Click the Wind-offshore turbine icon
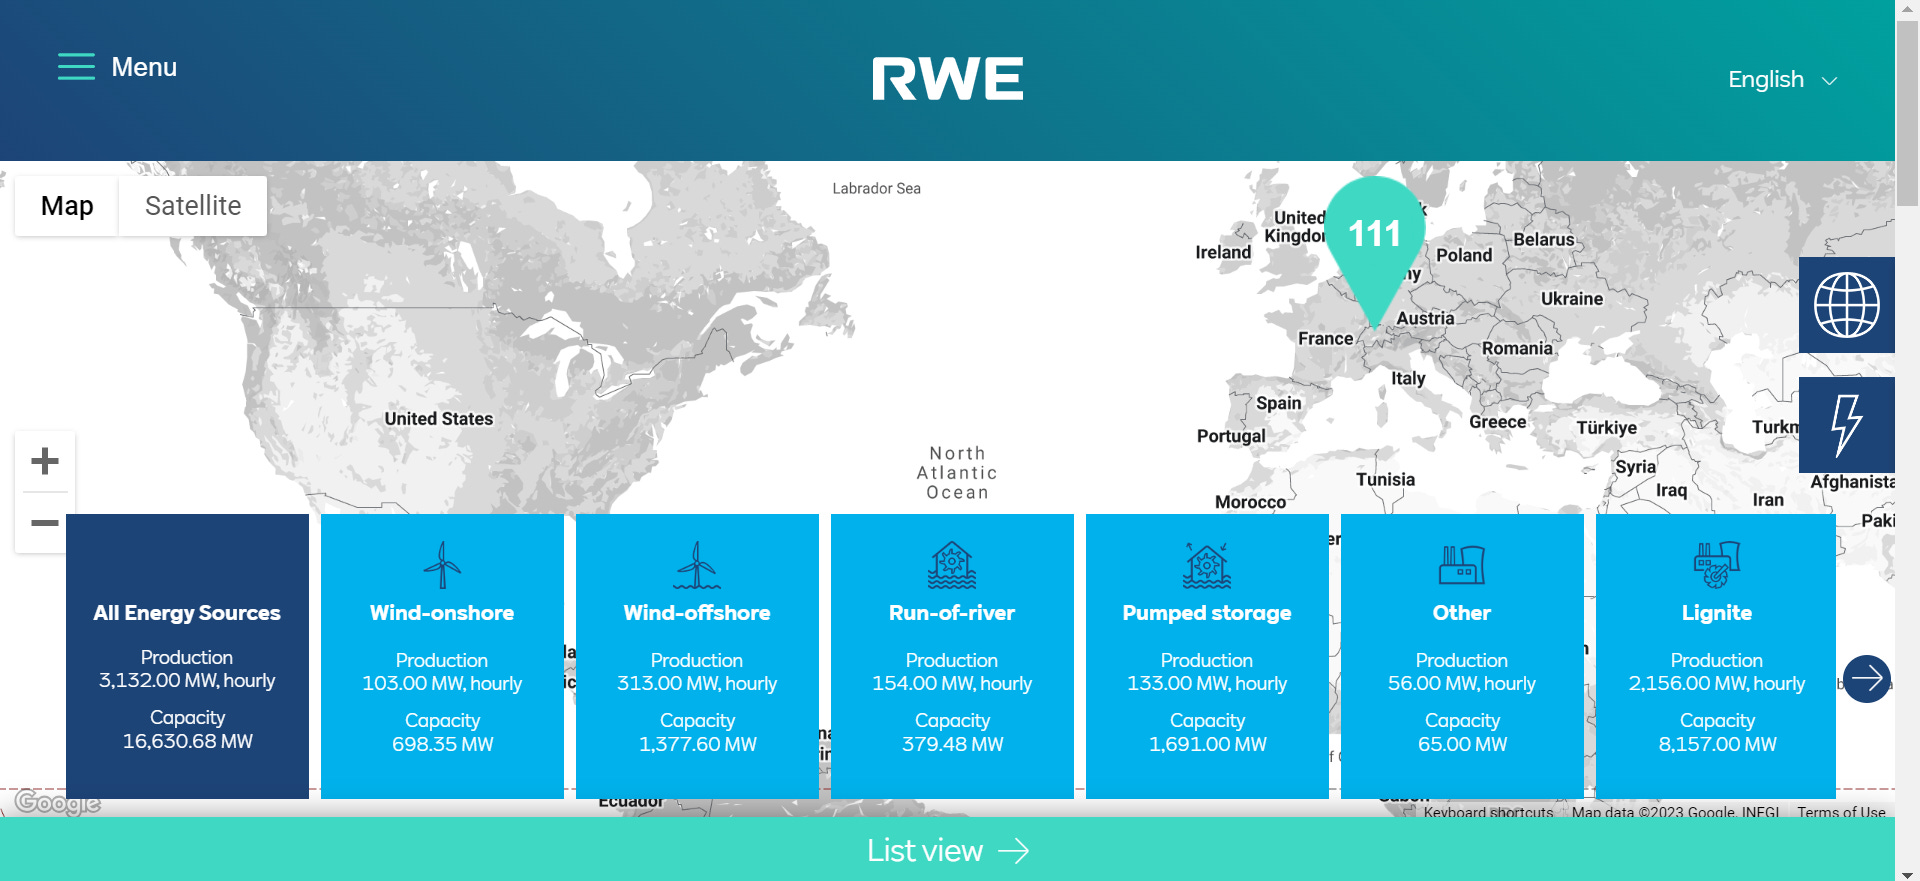This screenshot has width=1920, height=881. click(x=697, y=565)
